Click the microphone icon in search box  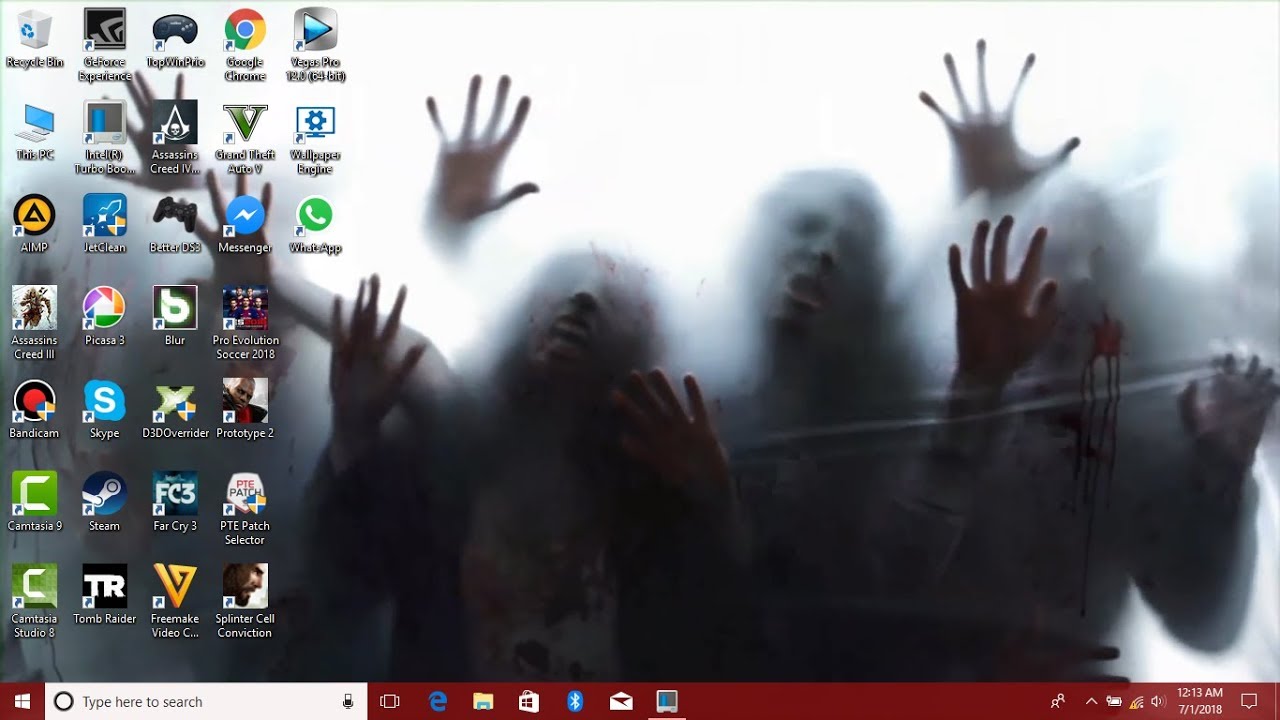point(348,702)
